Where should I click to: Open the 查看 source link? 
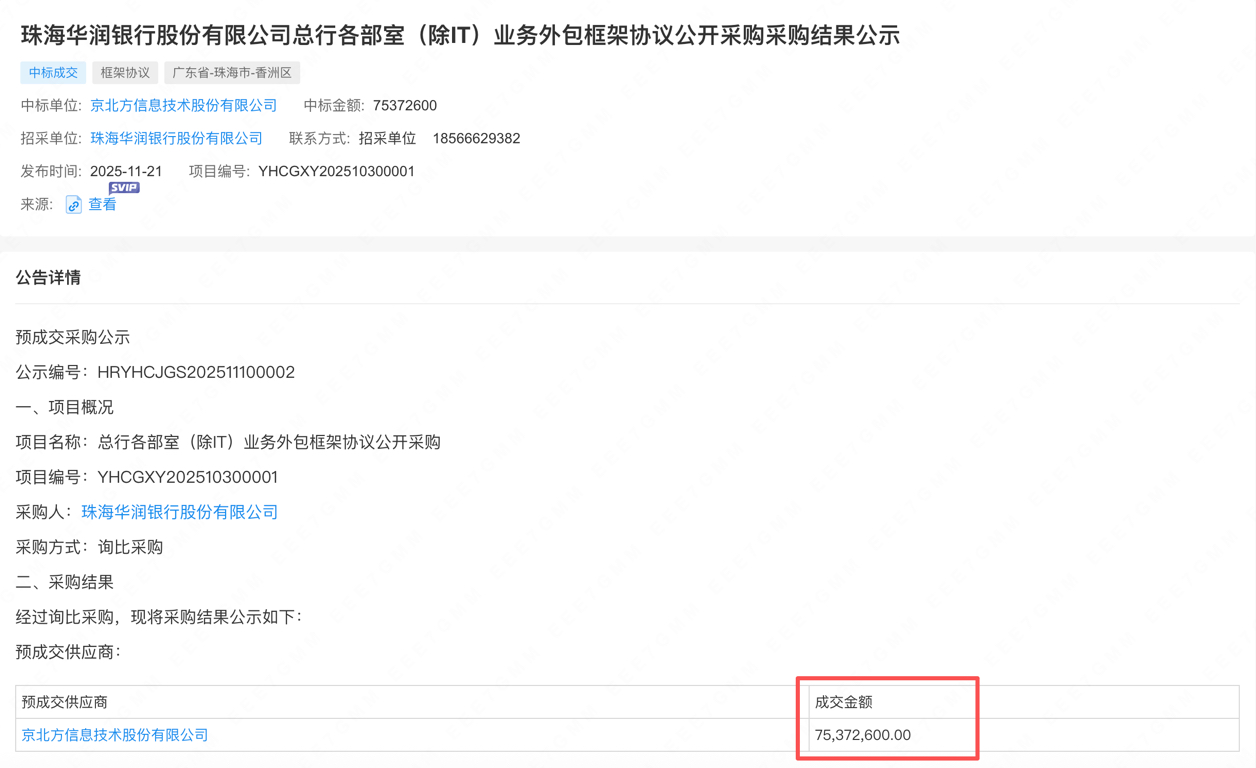102,204
